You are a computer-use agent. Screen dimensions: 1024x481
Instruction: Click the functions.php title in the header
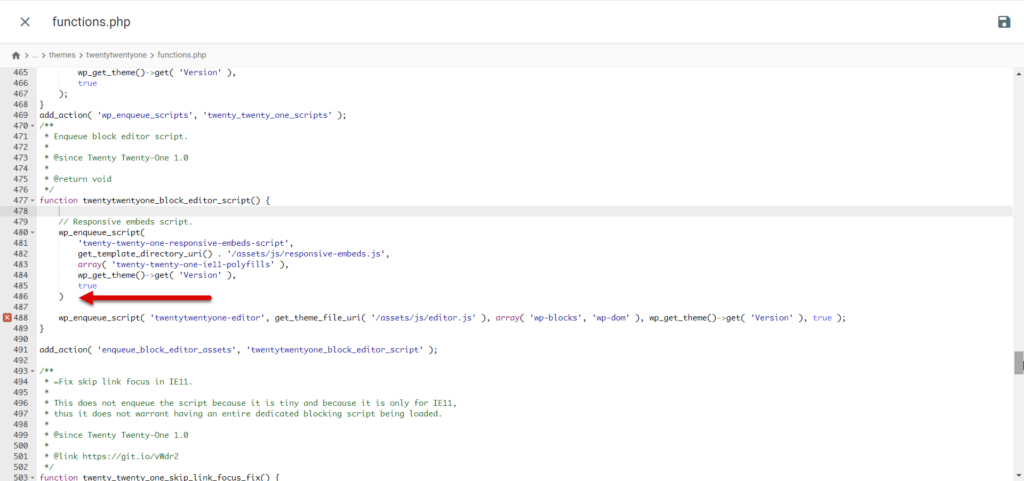[91, 22]
